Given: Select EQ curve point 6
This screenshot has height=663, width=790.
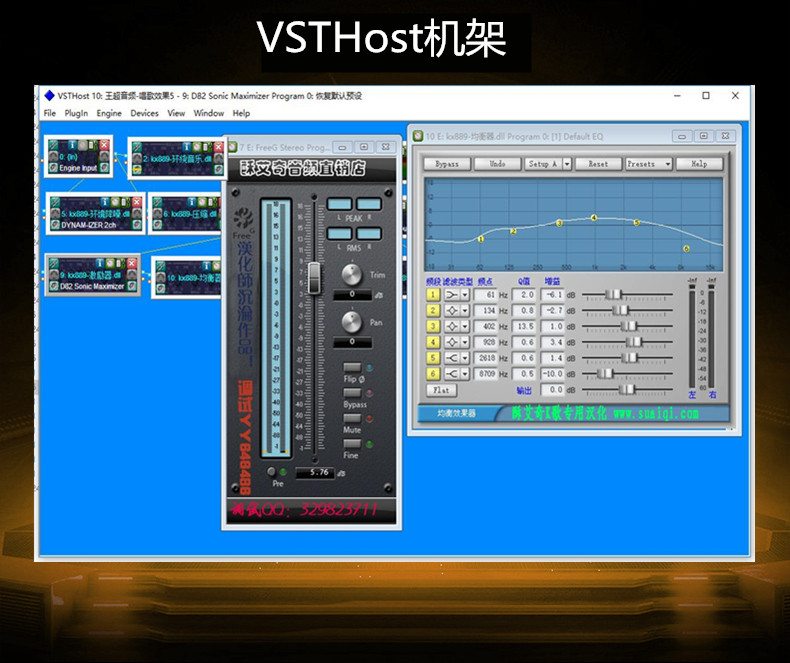Looking at the screenshot, I should click(x=686, y=248).
